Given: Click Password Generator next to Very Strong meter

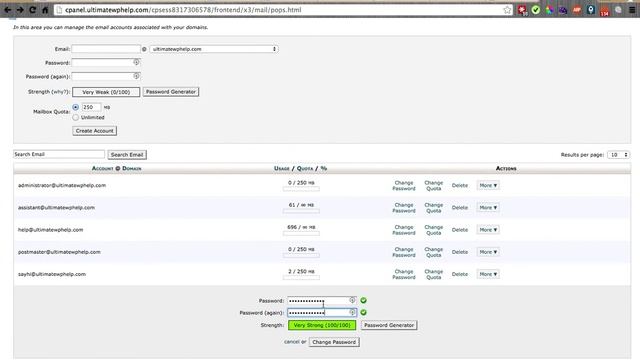Looking at the screenshot, I should point(389,325).
